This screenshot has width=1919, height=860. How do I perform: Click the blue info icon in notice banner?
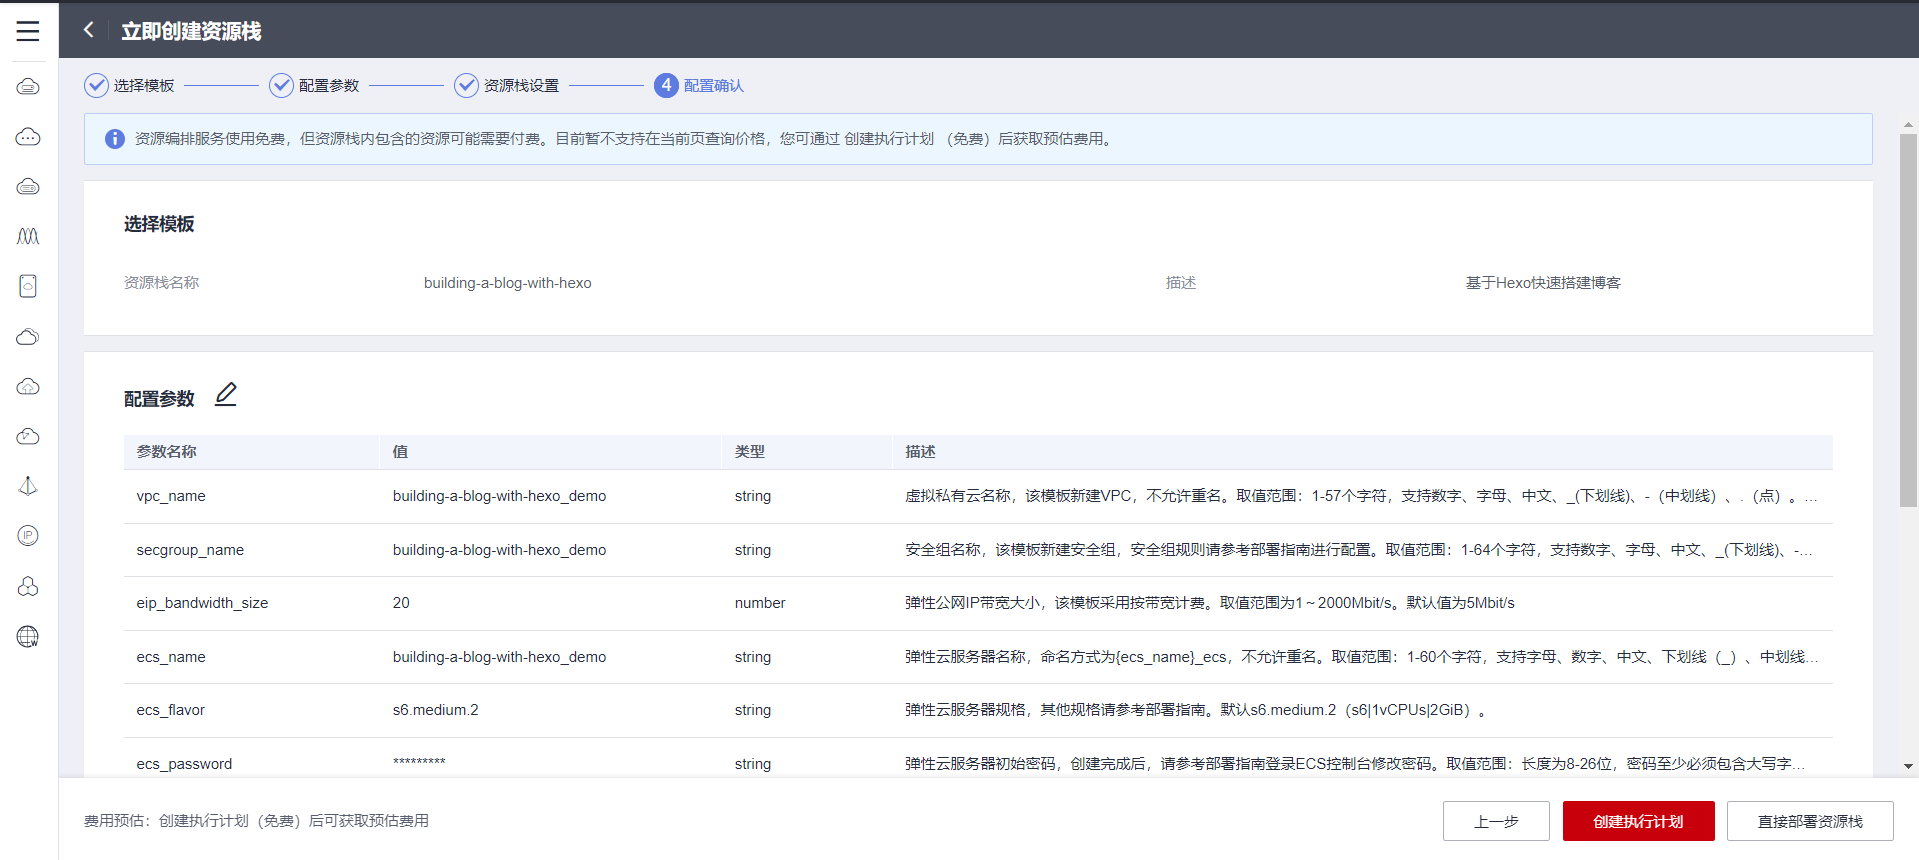point(115,139)
